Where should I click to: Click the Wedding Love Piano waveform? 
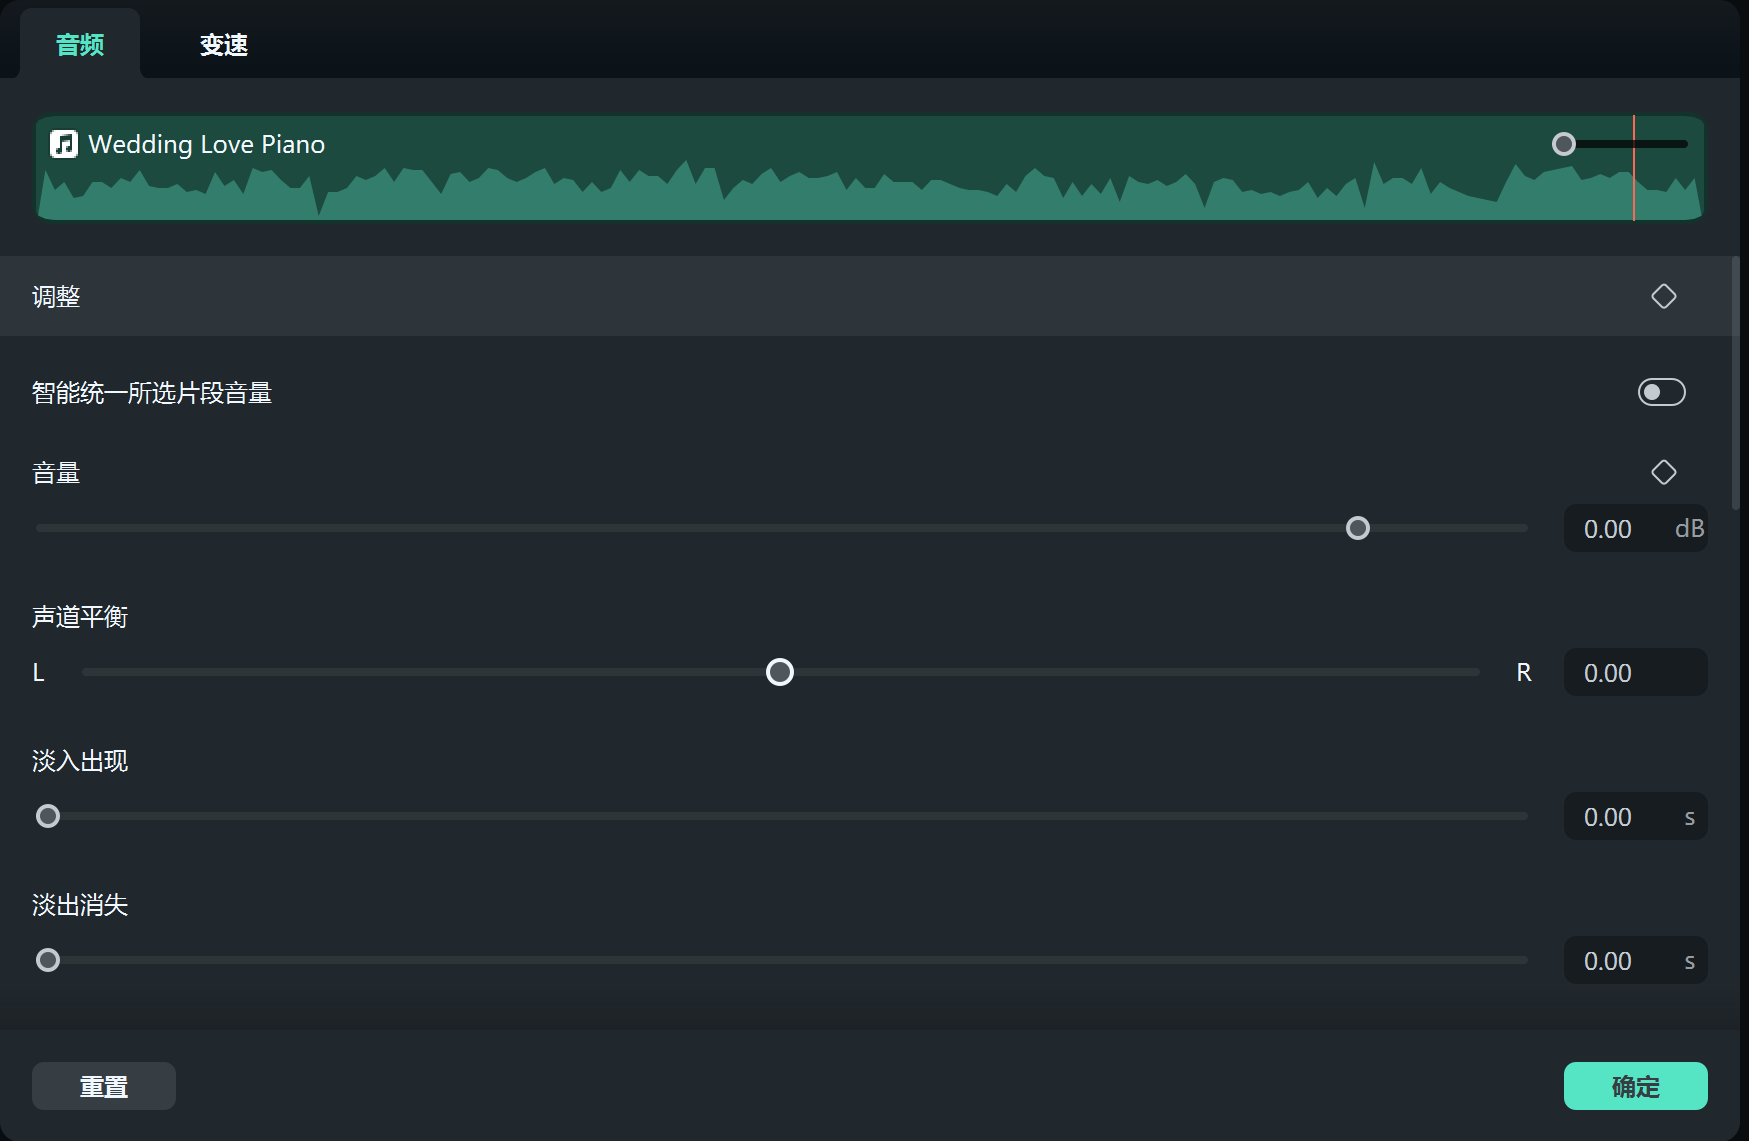[x=800, y=190]
